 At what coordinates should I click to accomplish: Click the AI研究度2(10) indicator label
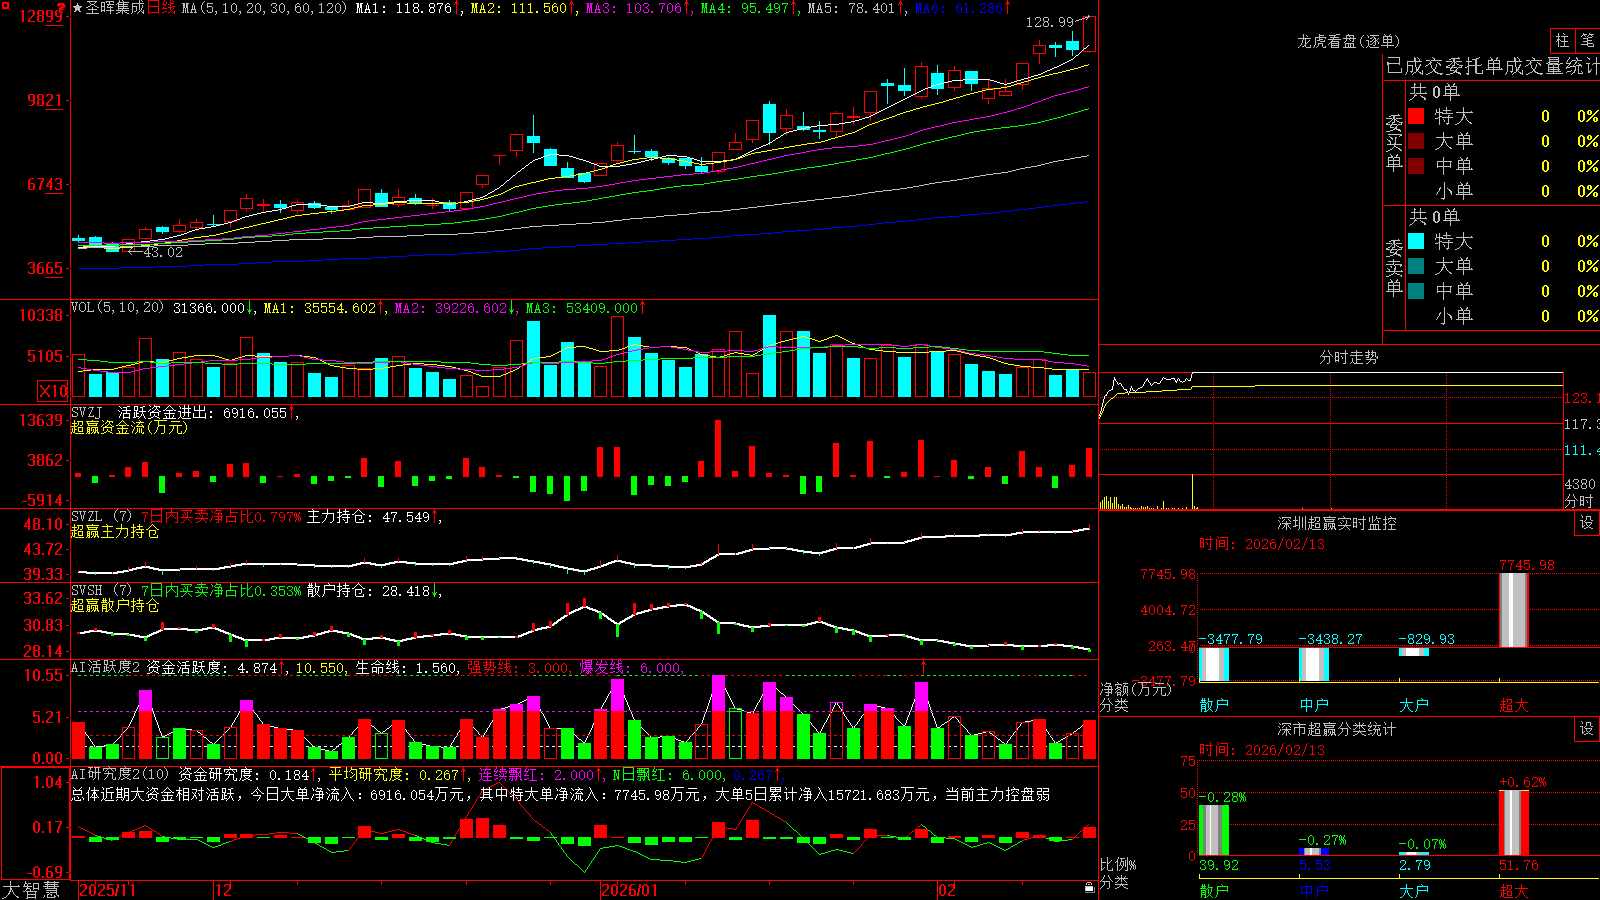(x=121, y=774)
